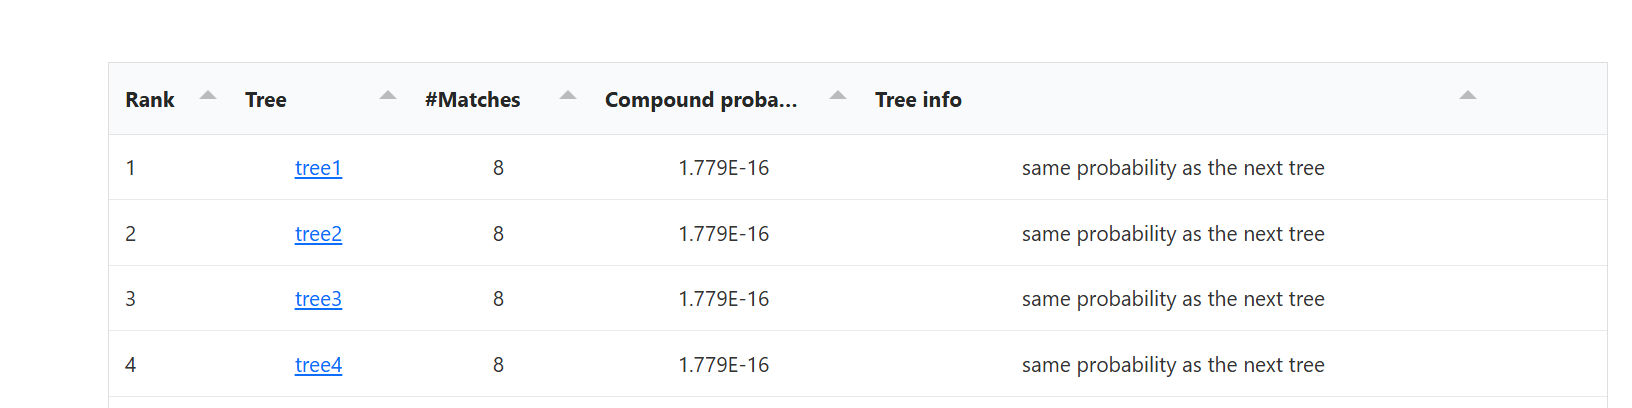The height and width of the screenshot is (408, 1632).
Task: Click the sort arrow beside Tree header
Action: pyautogui.click(x=388, y=96)
